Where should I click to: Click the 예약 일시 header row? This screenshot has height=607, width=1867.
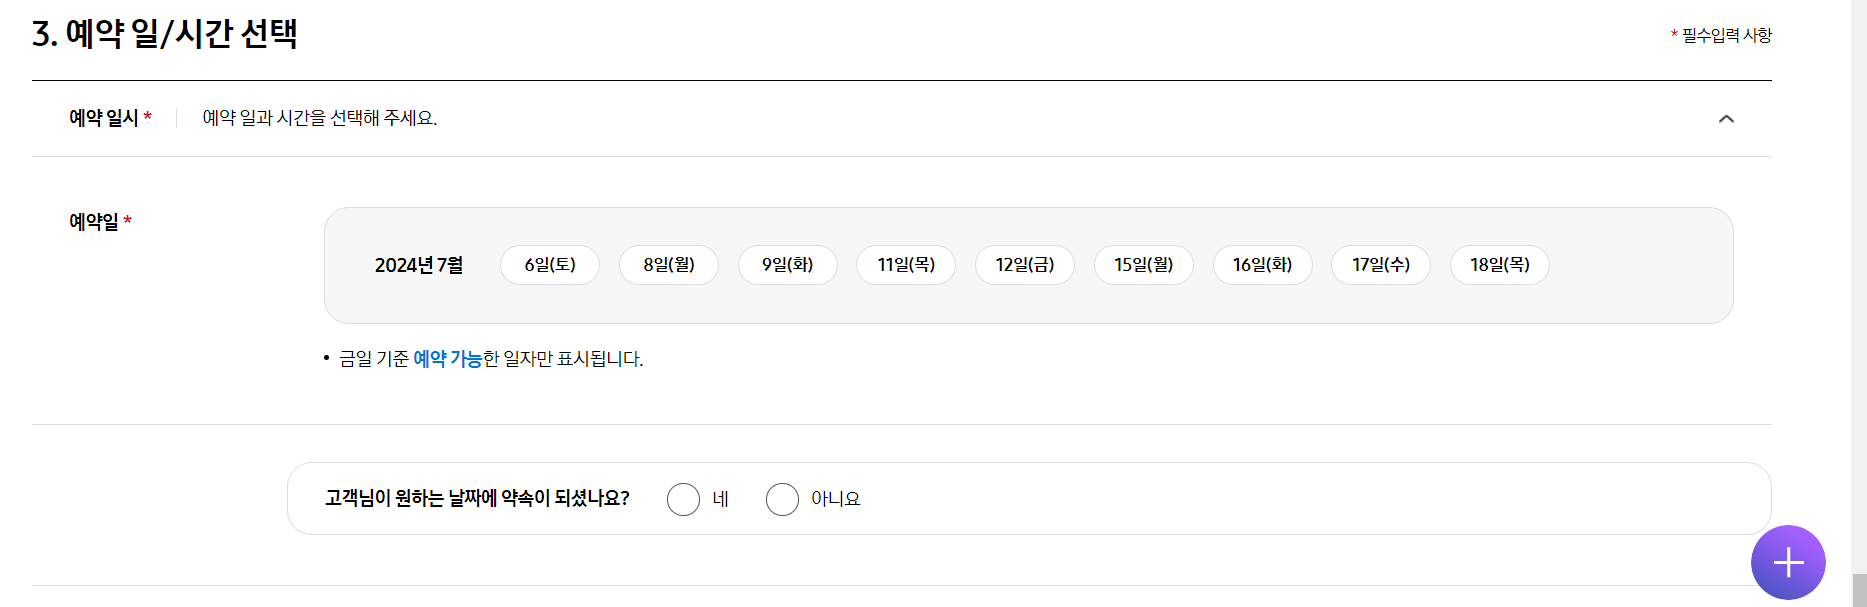click(x=902, y=119)
